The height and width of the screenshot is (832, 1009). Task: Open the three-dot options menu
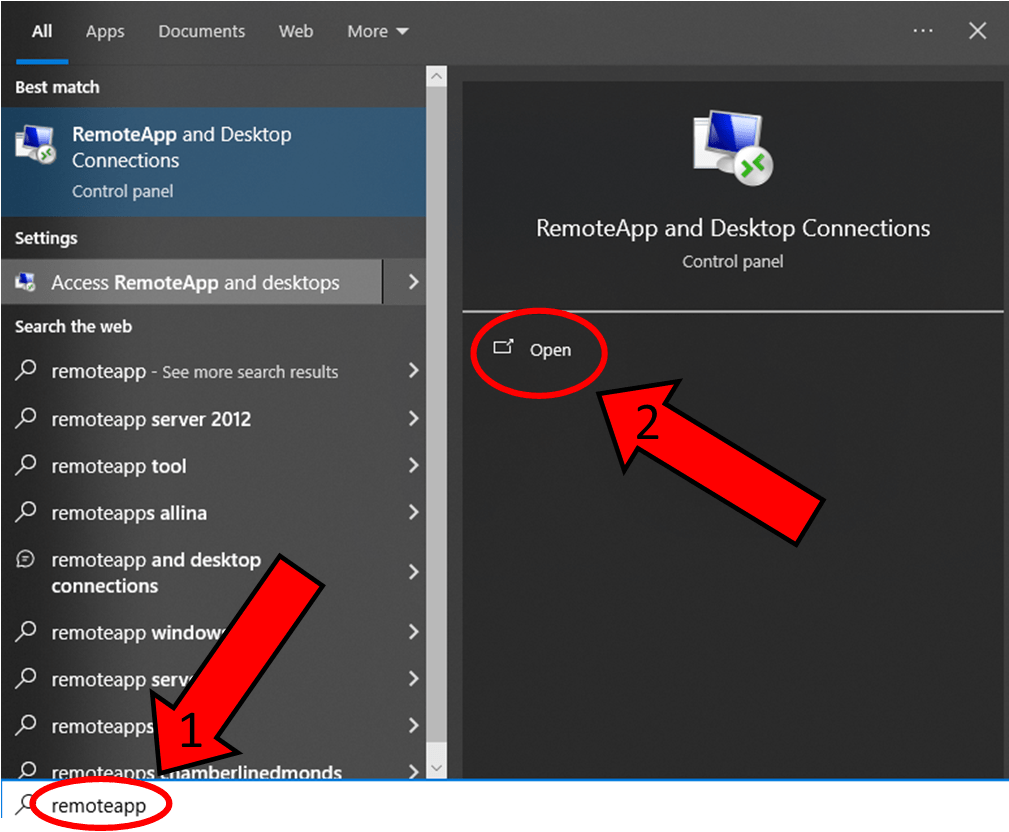pos(923,30)
